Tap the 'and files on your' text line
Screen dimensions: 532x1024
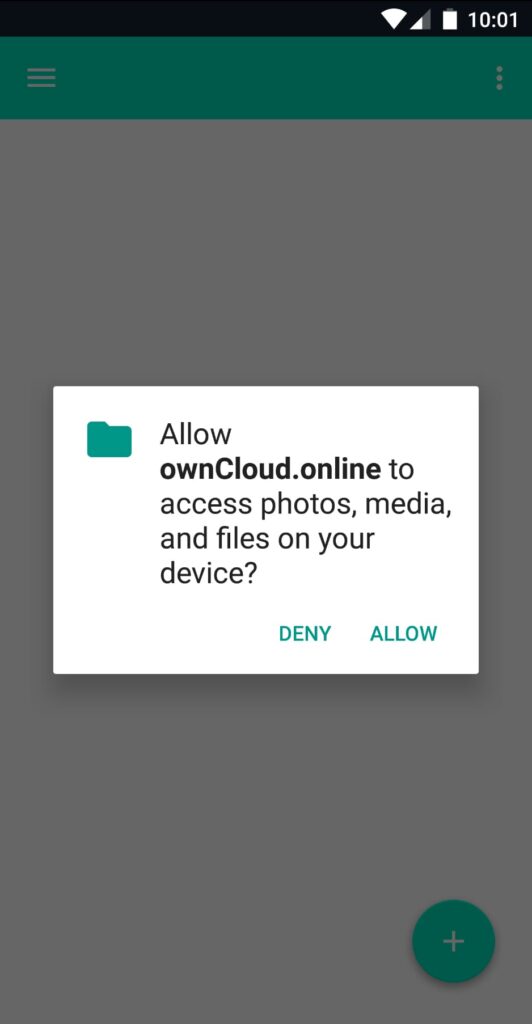tap(267, 539)
